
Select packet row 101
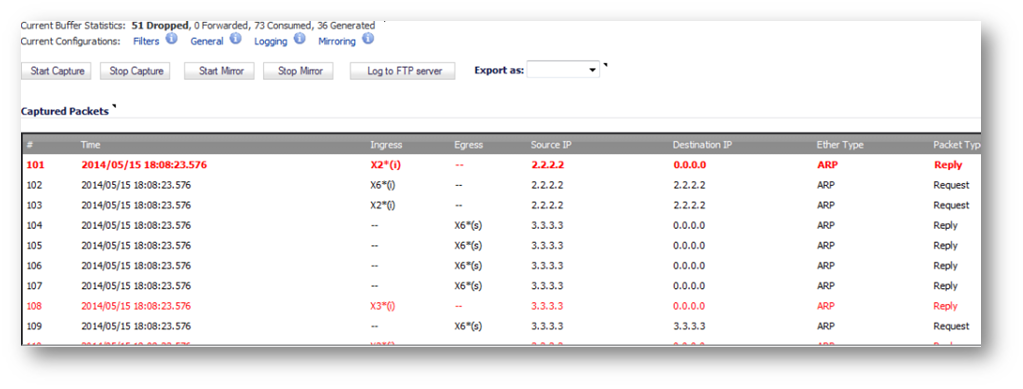click(x=501, y=165)
